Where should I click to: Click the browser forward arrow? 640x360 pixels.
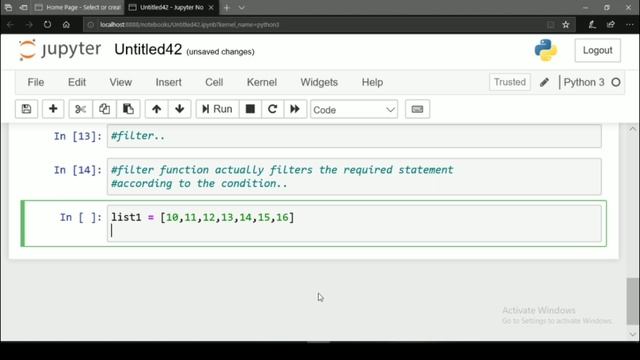coord(29,25)
